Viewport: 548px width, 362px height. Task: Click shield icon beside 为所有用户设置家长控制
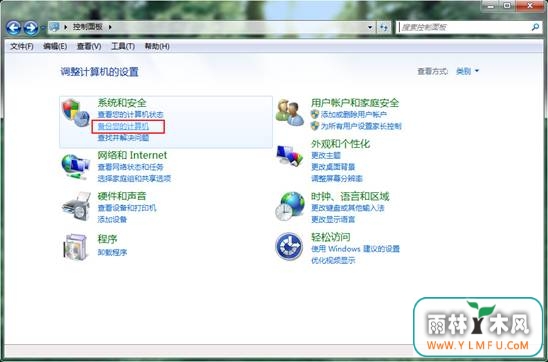[x=315, y=126]
